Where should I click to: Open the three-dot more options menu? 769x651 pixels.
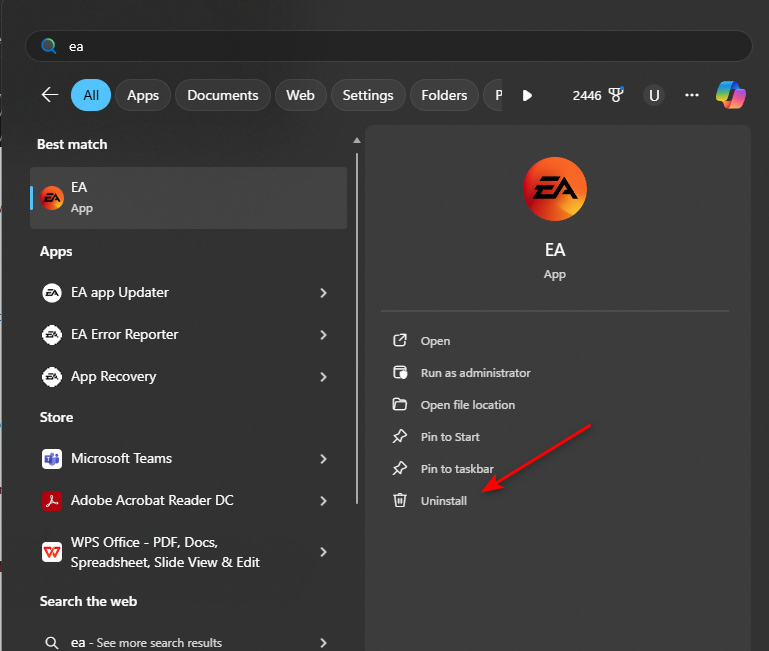[x=692, y=95]
